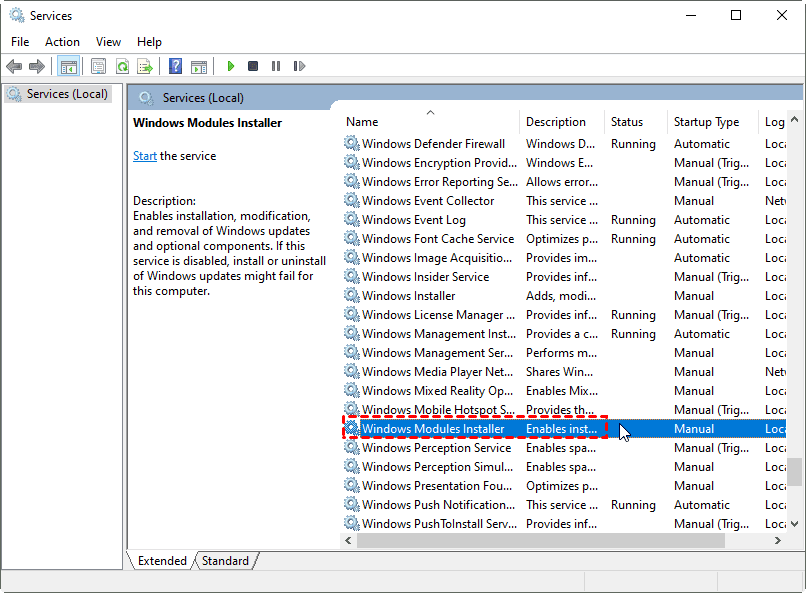Select Windows PushToInstall Service row
806x593 pixels.
564,524
